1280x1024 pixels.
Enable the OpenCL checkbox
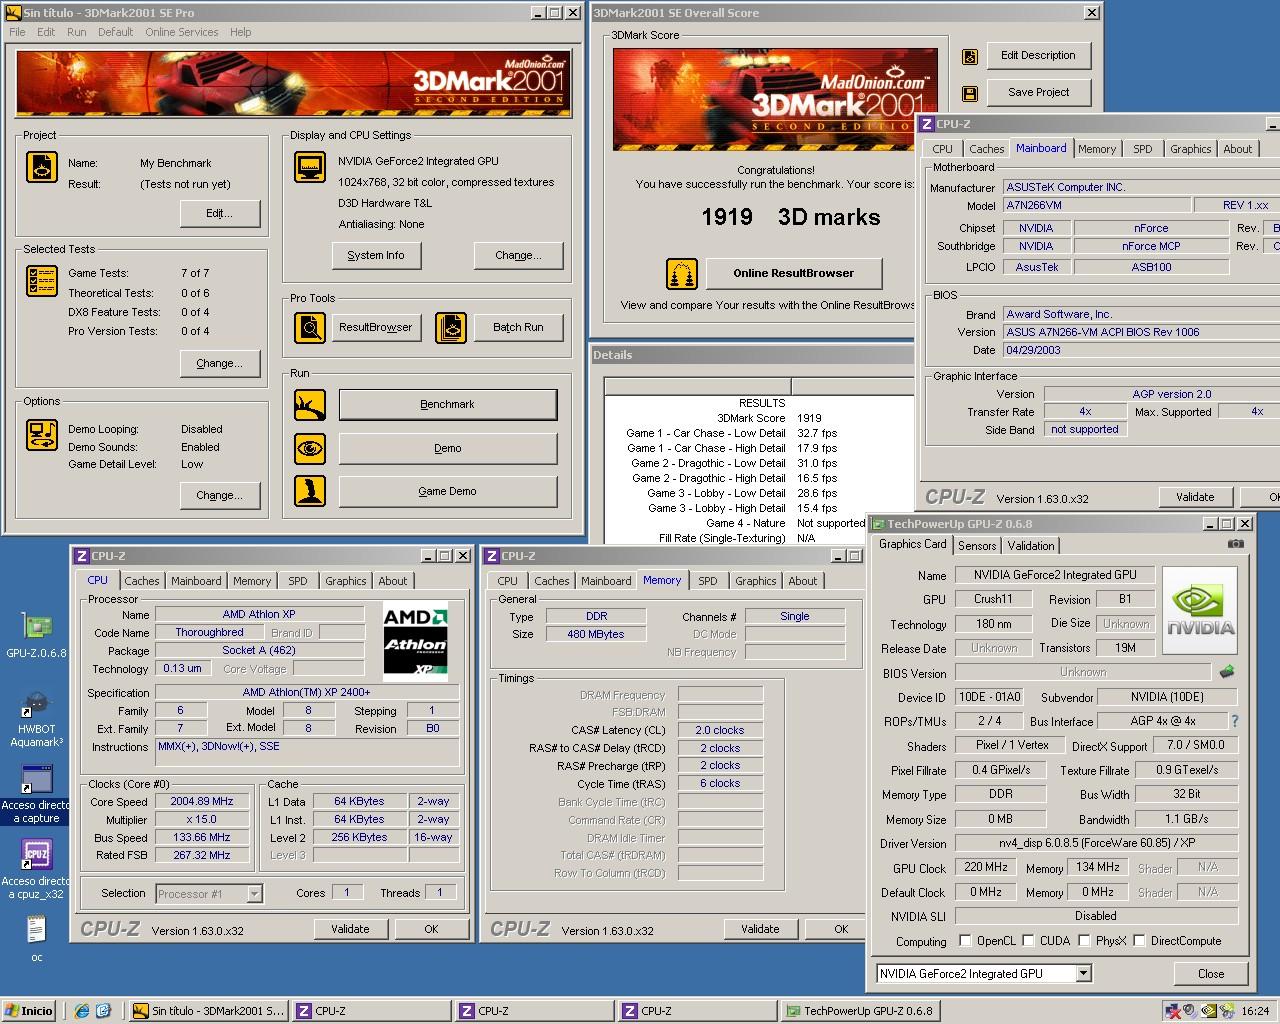(965, 941)
